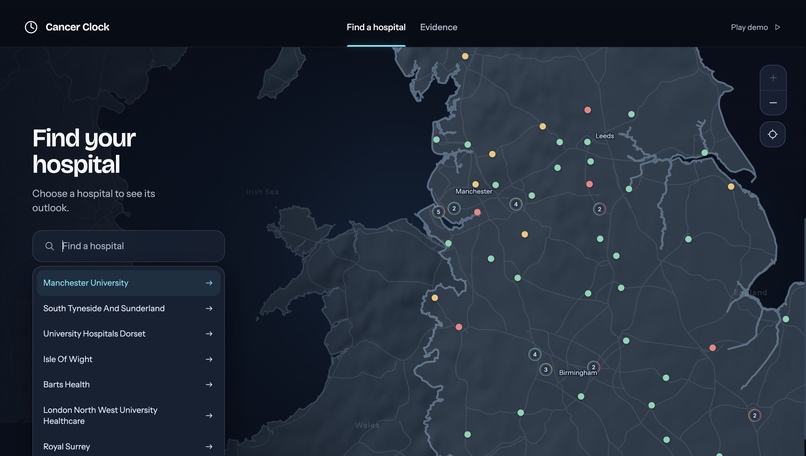Open the Barts Health hospital entry

pos(129,385)
